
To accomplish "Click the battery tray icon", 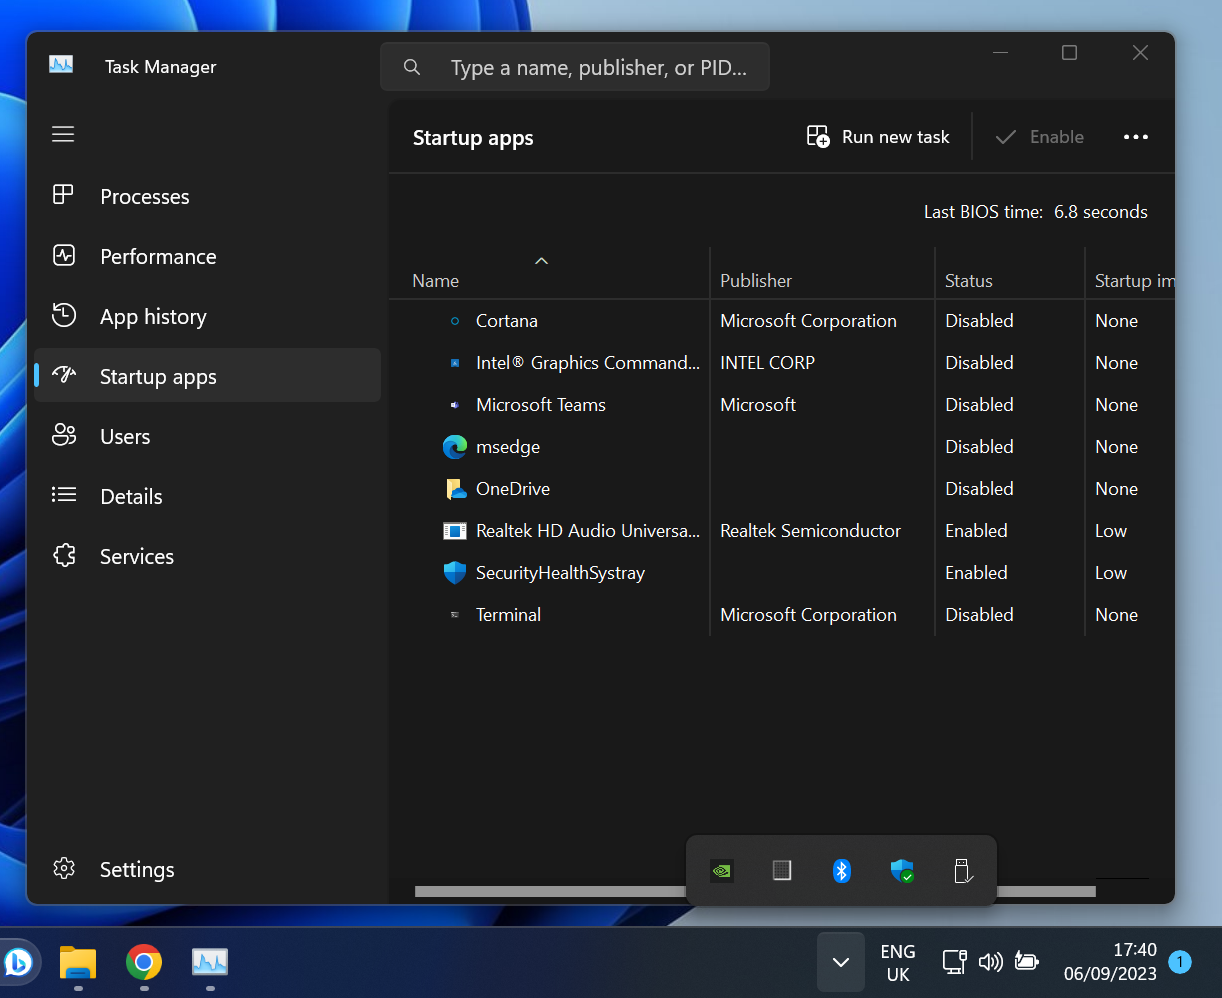I will (1027, 962).
